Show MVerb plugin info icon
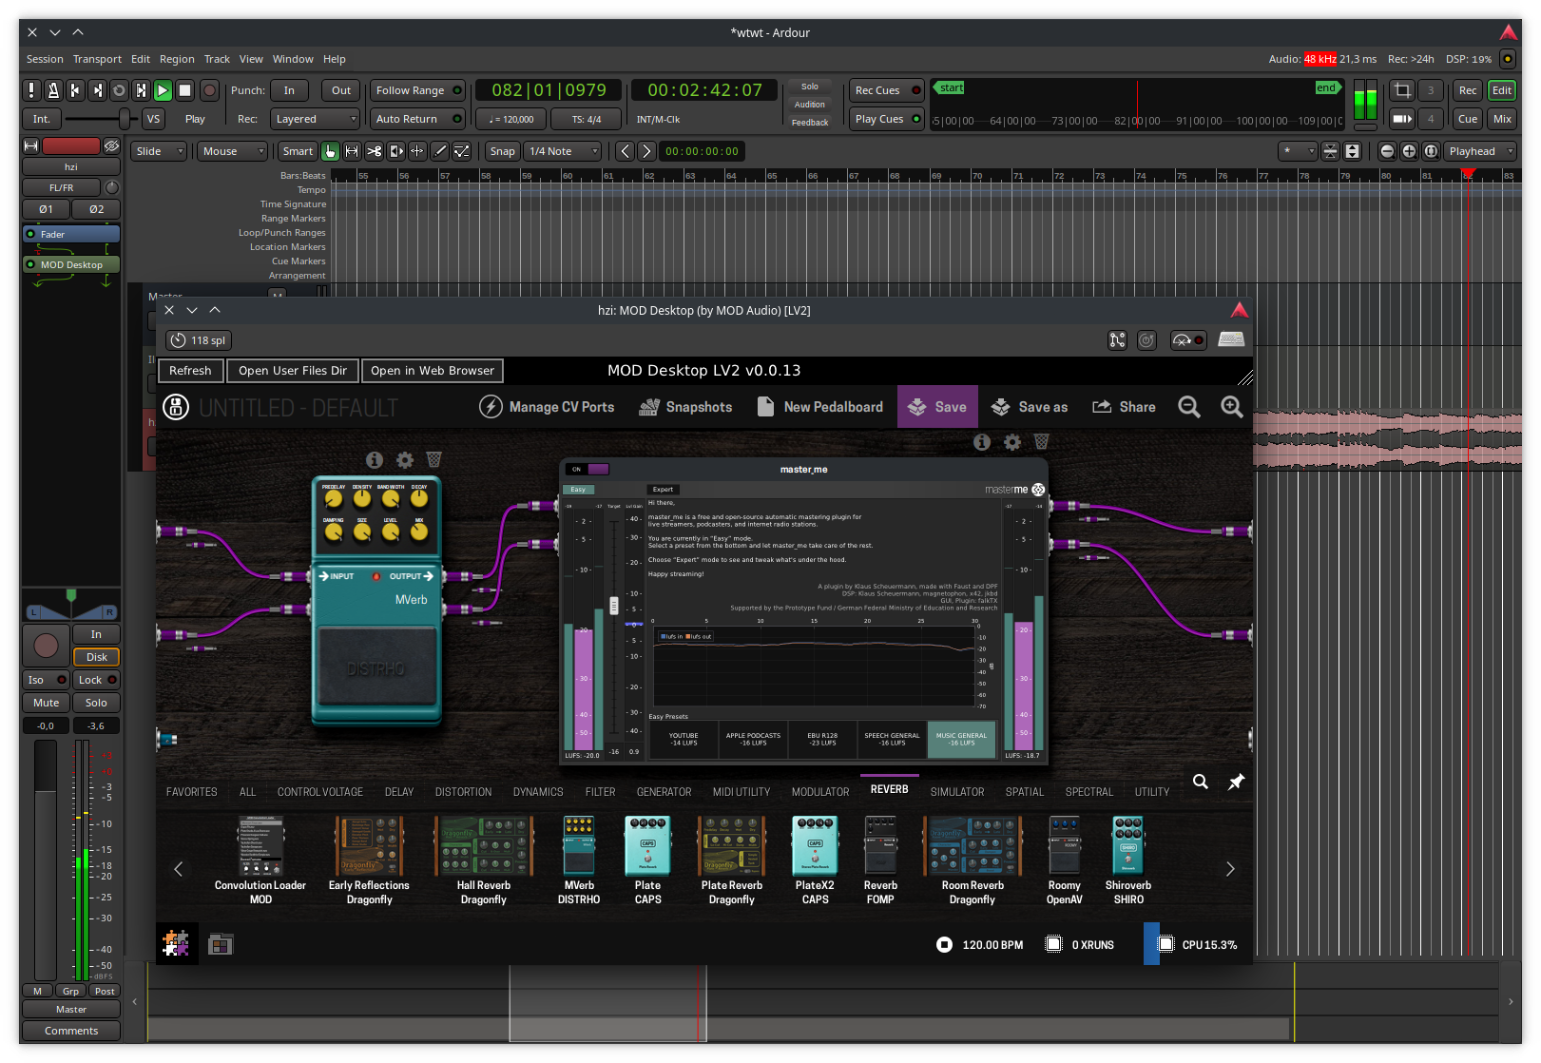This screenshot has width=1541, height=1063. pos(374,460)
